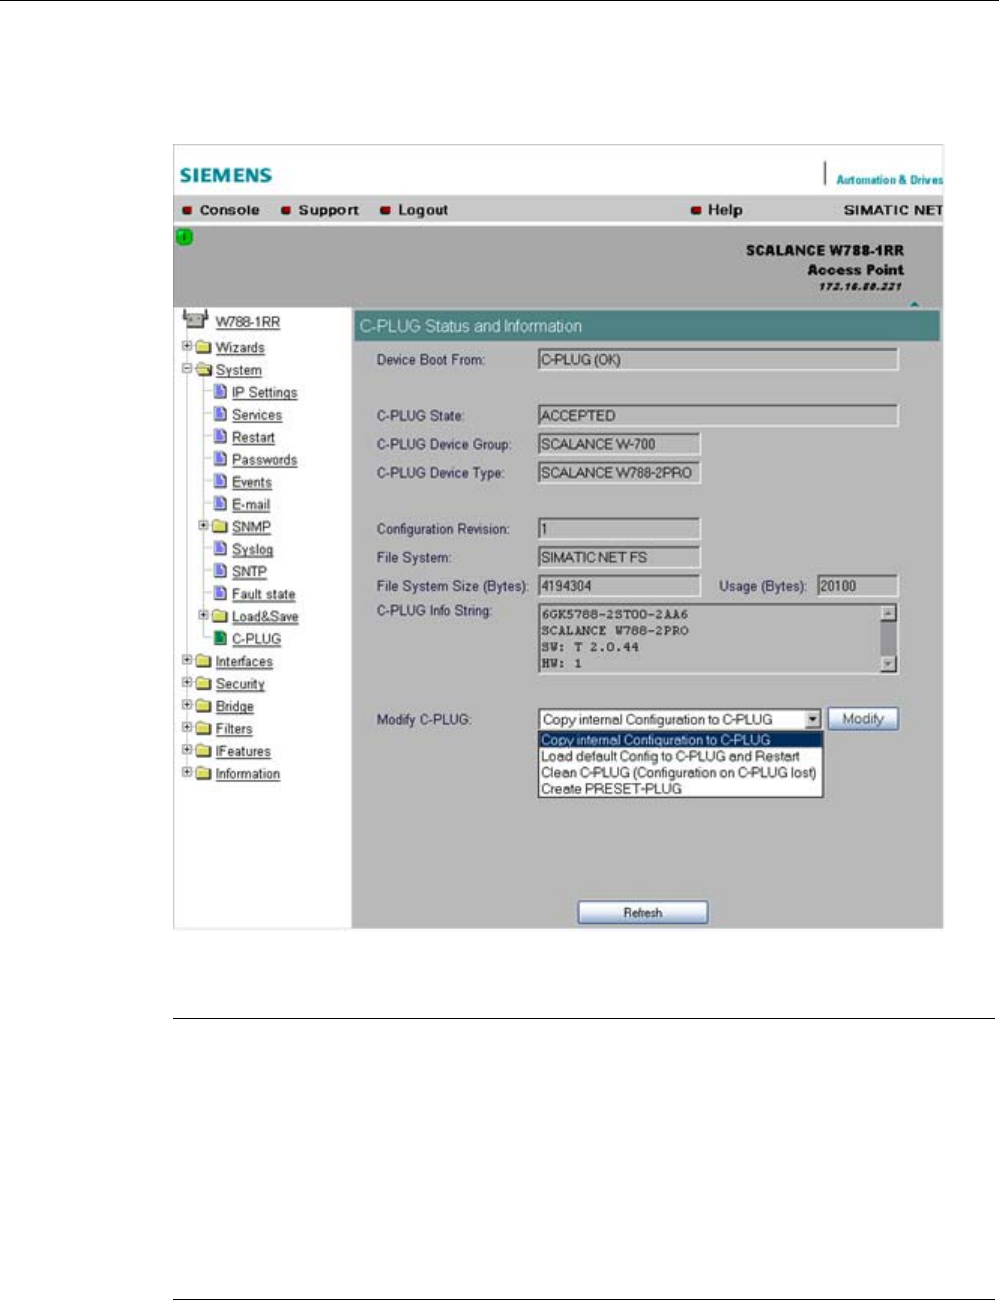Go to the Restart page
The width and height of the screenshot is (999, 1300).
[x=253, y=438]
